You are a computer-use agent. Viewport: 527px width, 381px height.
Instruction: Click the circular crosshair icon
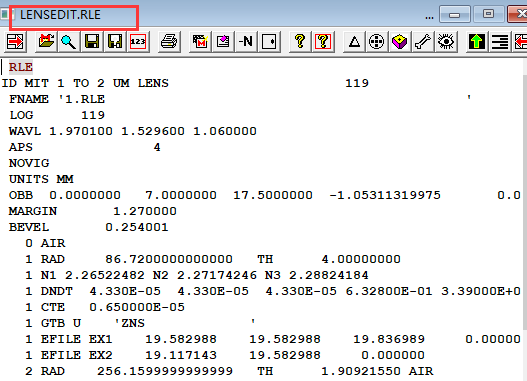coord(376,42)
